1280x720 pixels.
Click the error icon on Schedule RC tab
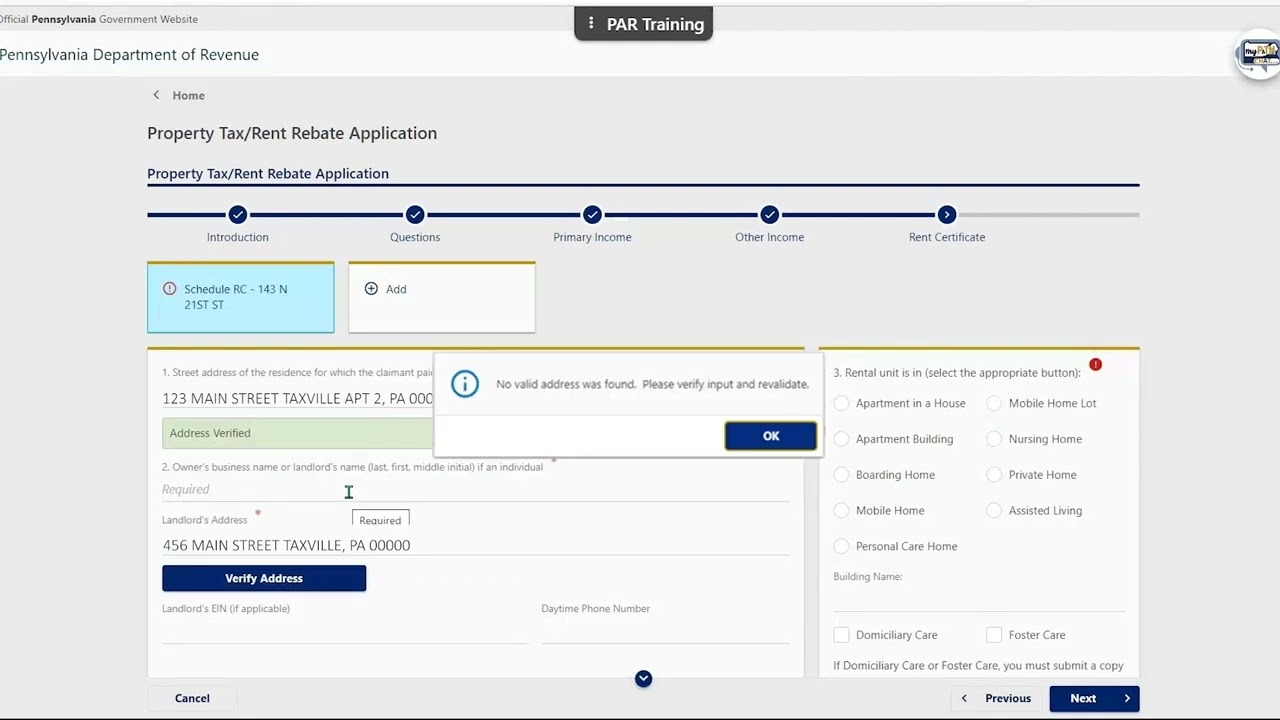[x=169, y=289]
